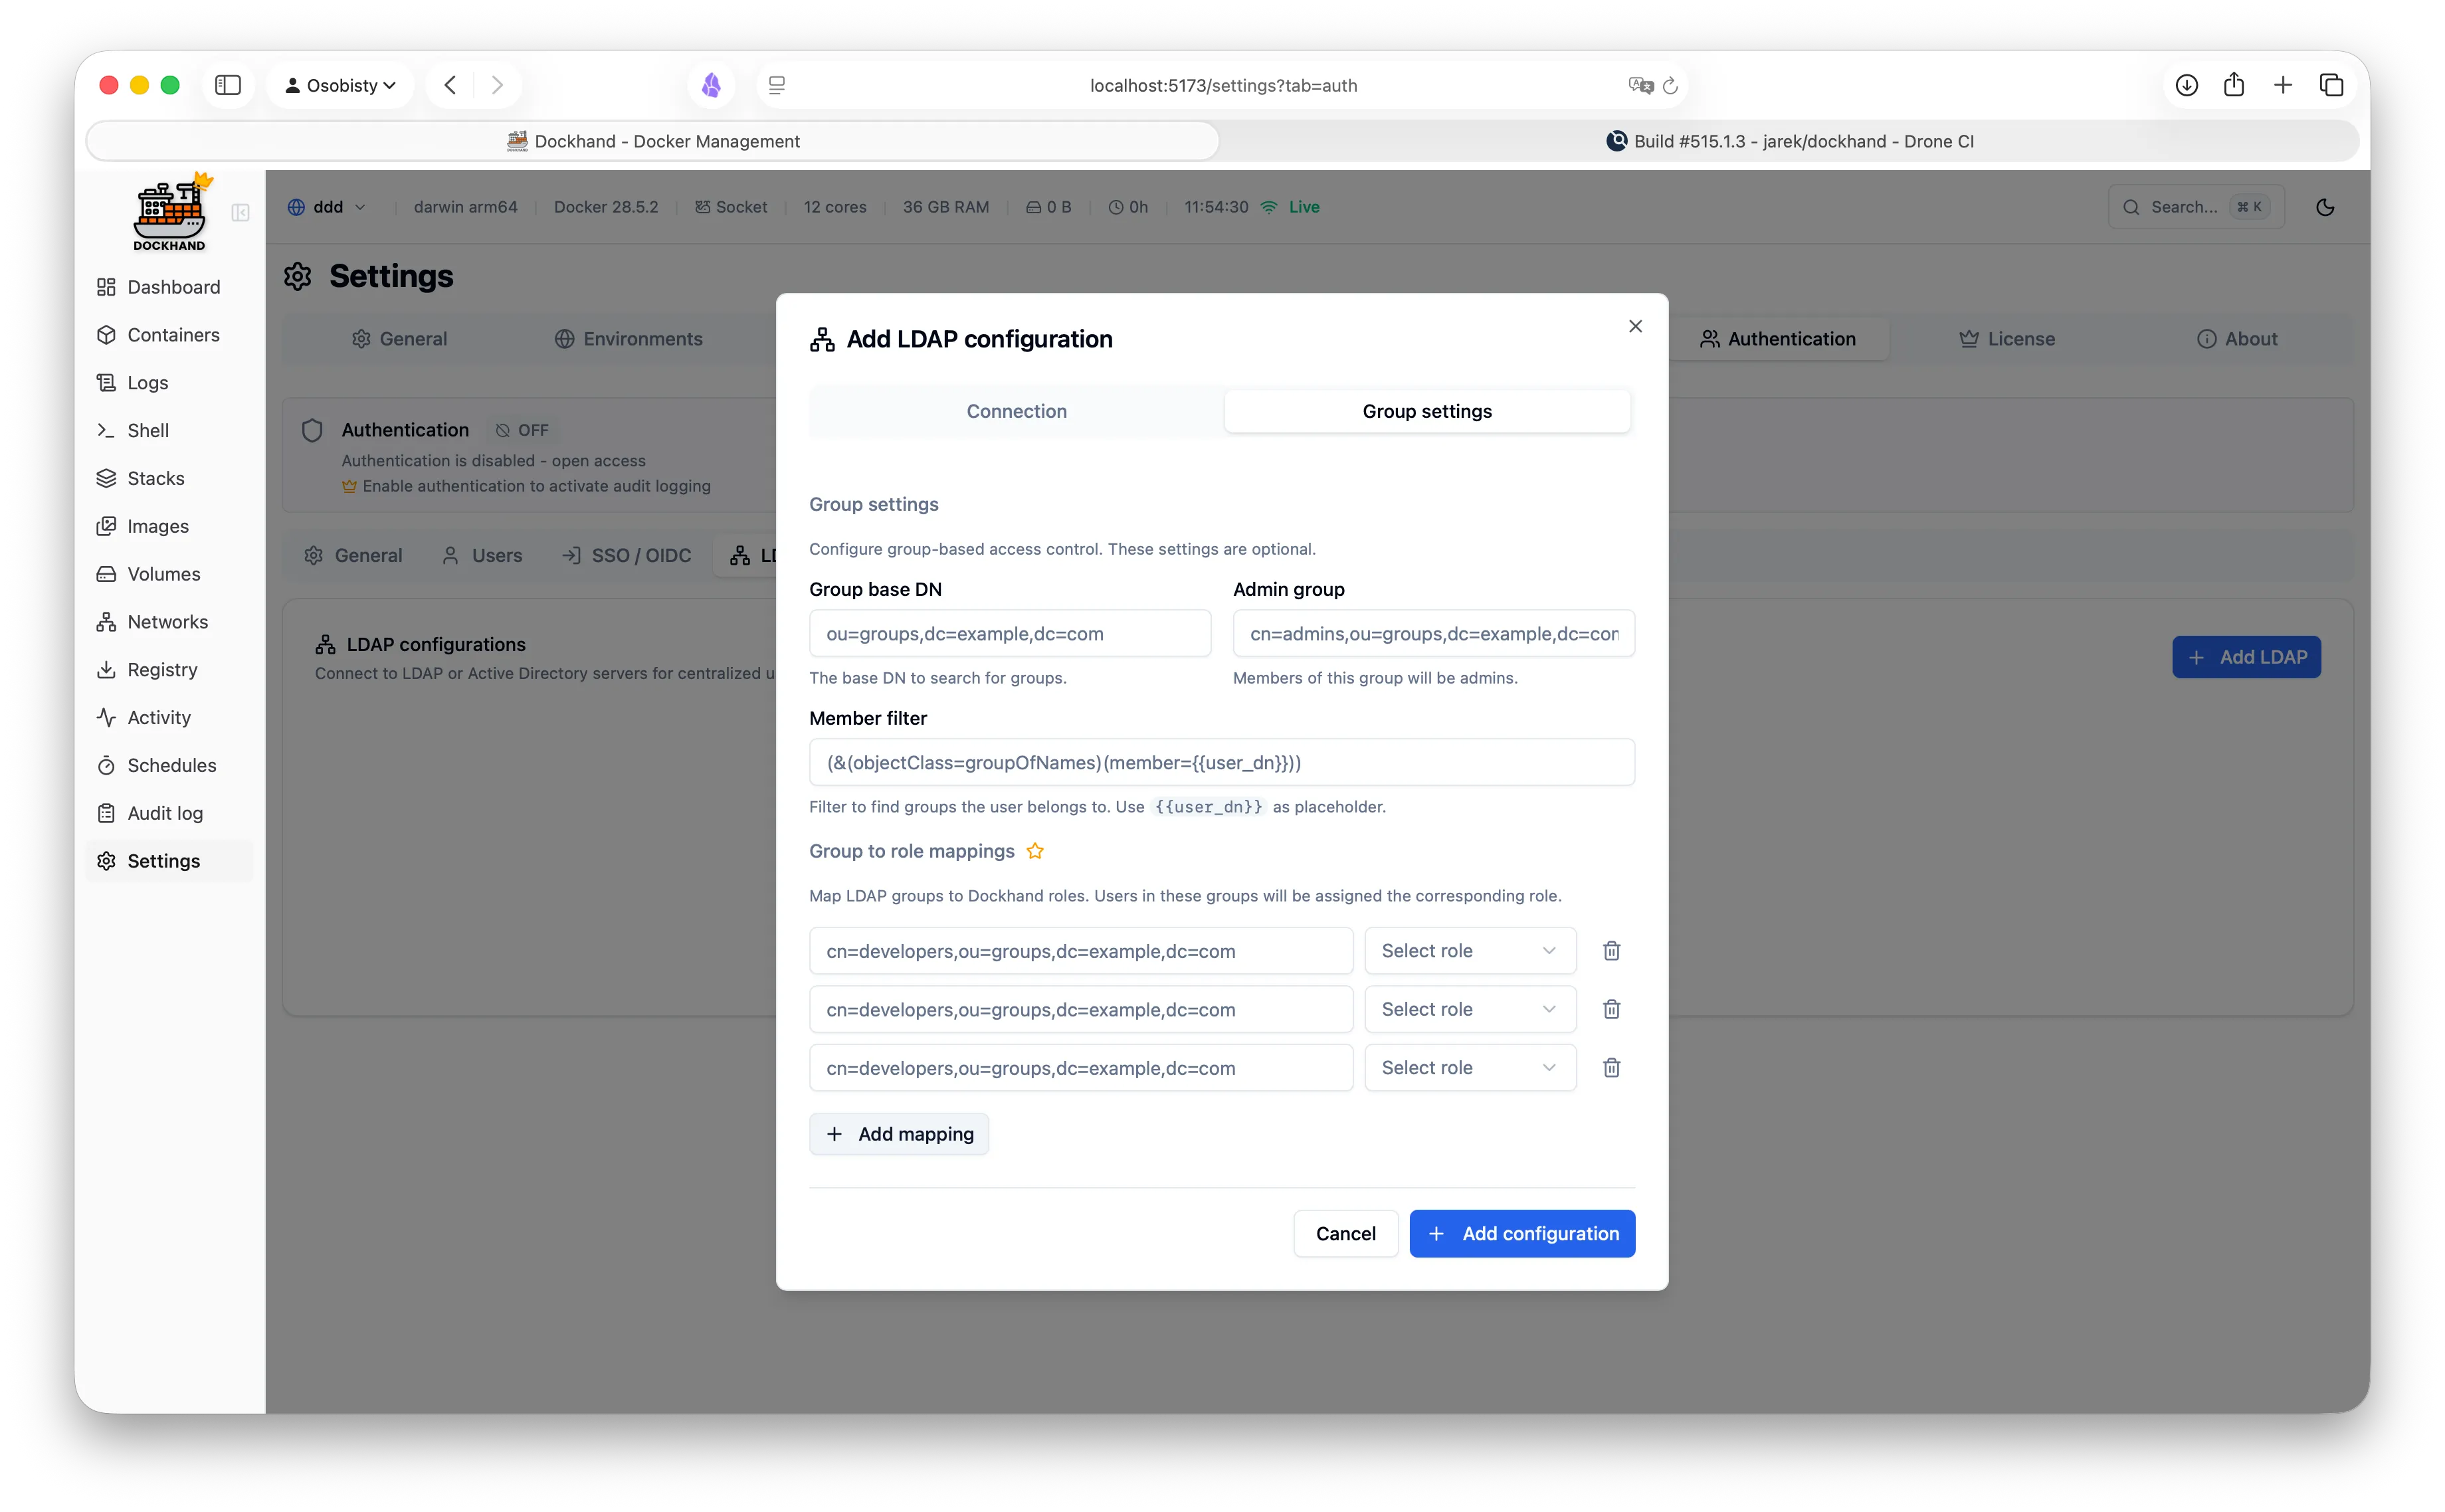Star the Group to role mappings feature
The width and height of the screenshot is (2445, 1512).
(x=1035, y=851)
